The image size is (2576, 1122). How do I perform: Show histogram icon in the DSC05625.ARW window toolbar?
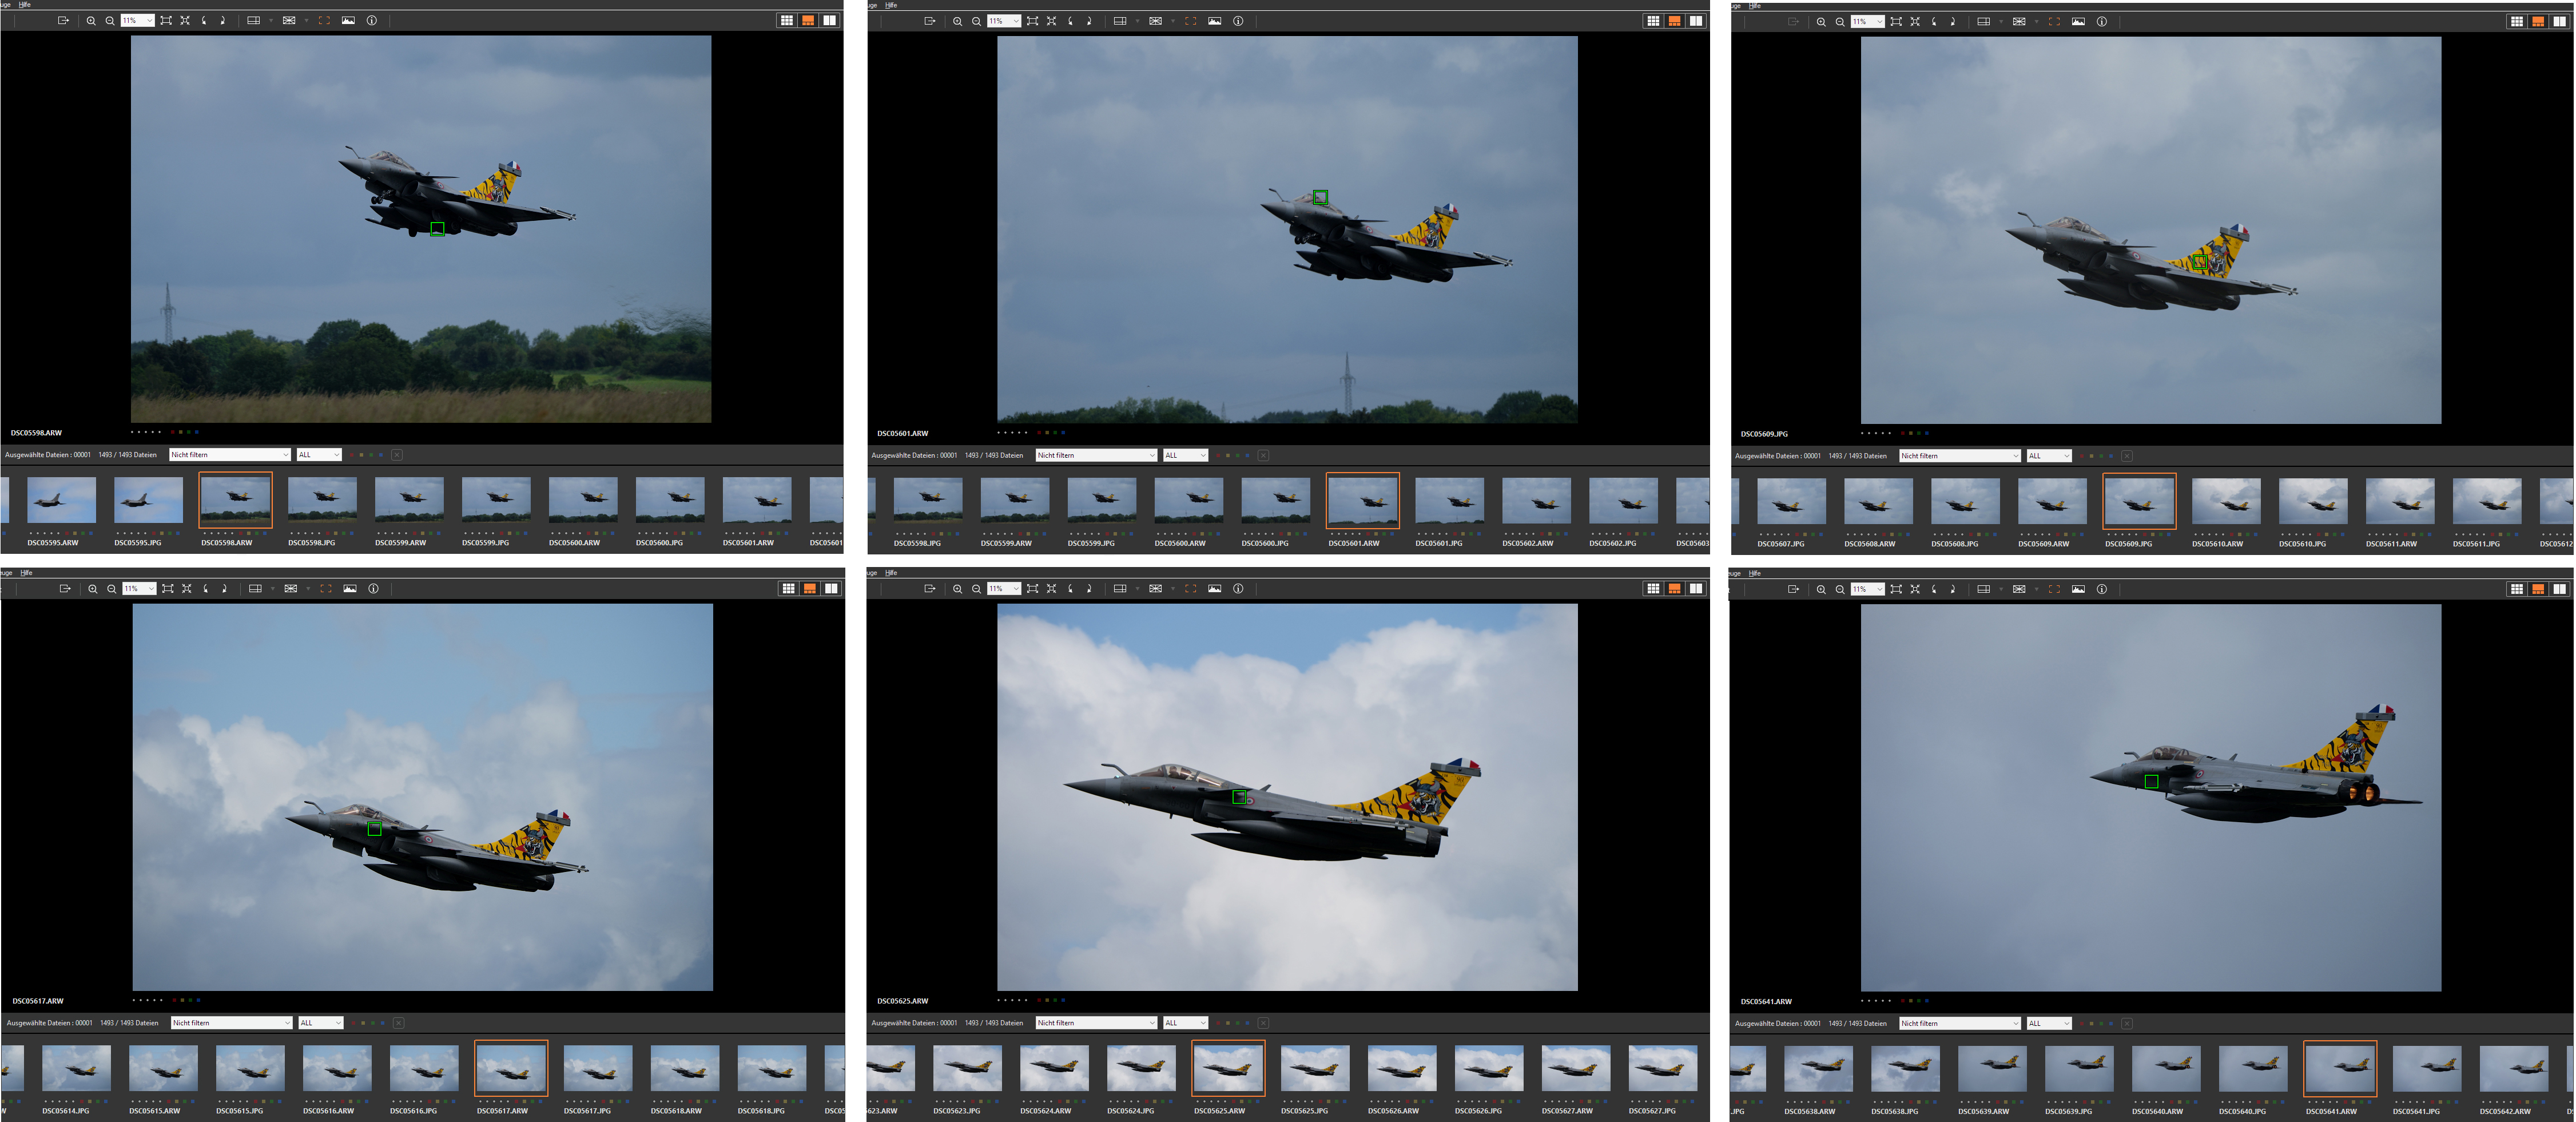pos(1214,589)
